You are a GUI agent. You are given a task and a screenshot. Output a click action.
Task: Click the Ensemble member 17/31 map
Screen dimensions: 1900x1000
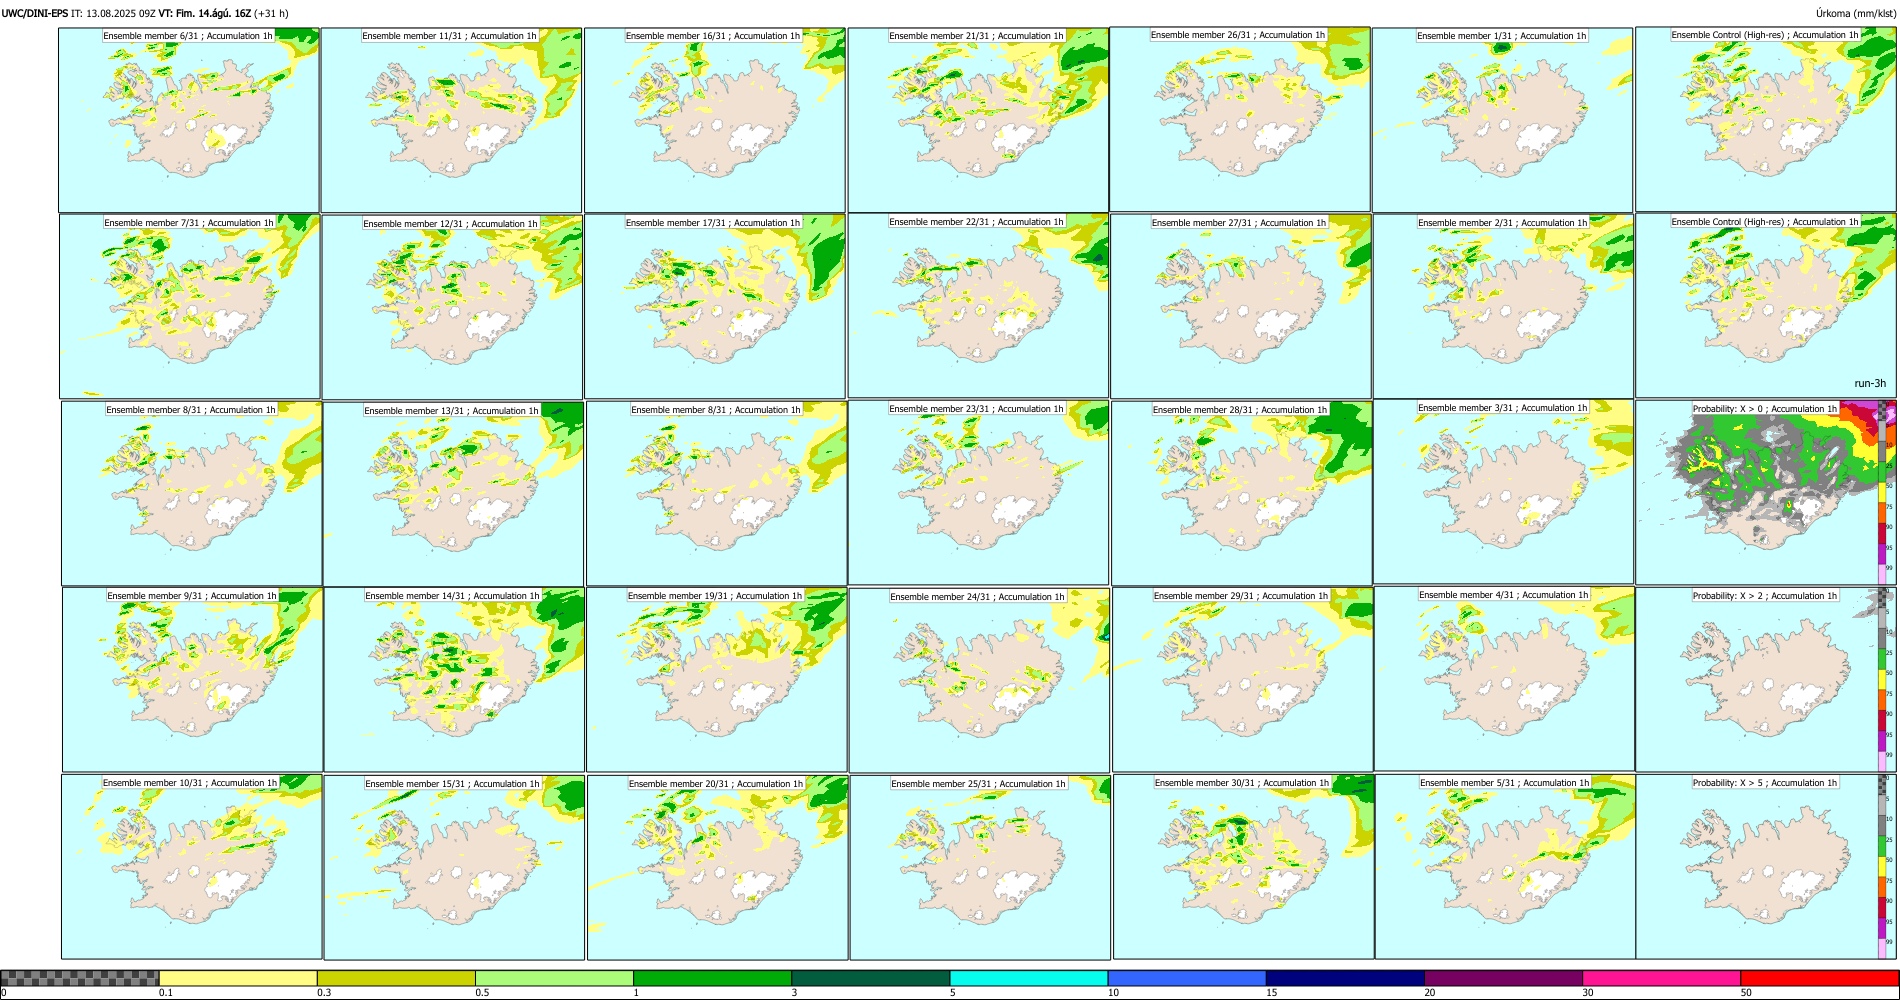click(714, 307)
